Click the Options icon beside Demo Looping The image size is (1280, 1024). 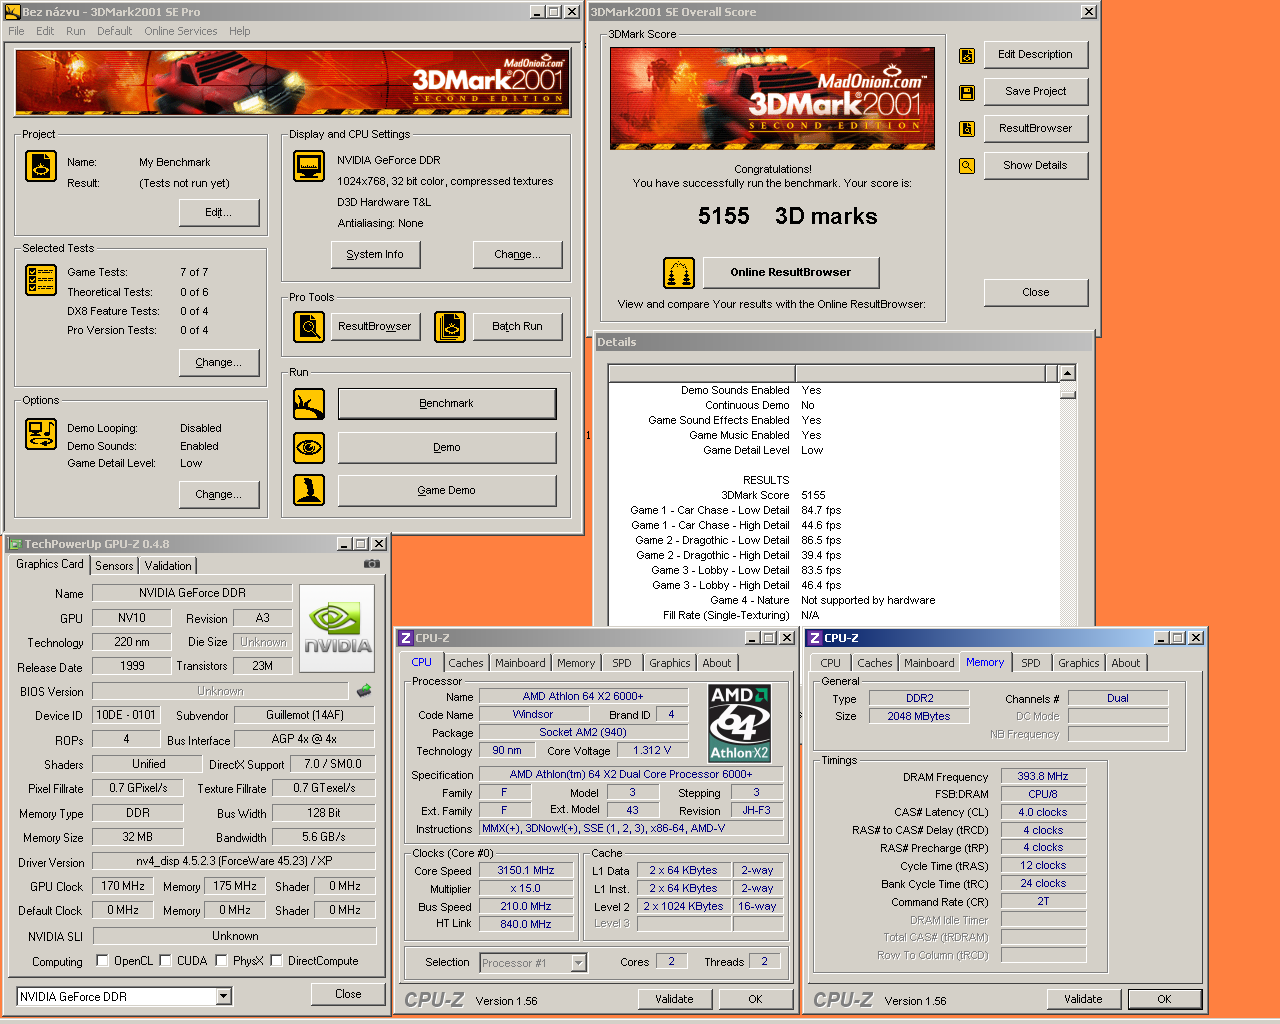pyautogui.click(x=41, y=434)
